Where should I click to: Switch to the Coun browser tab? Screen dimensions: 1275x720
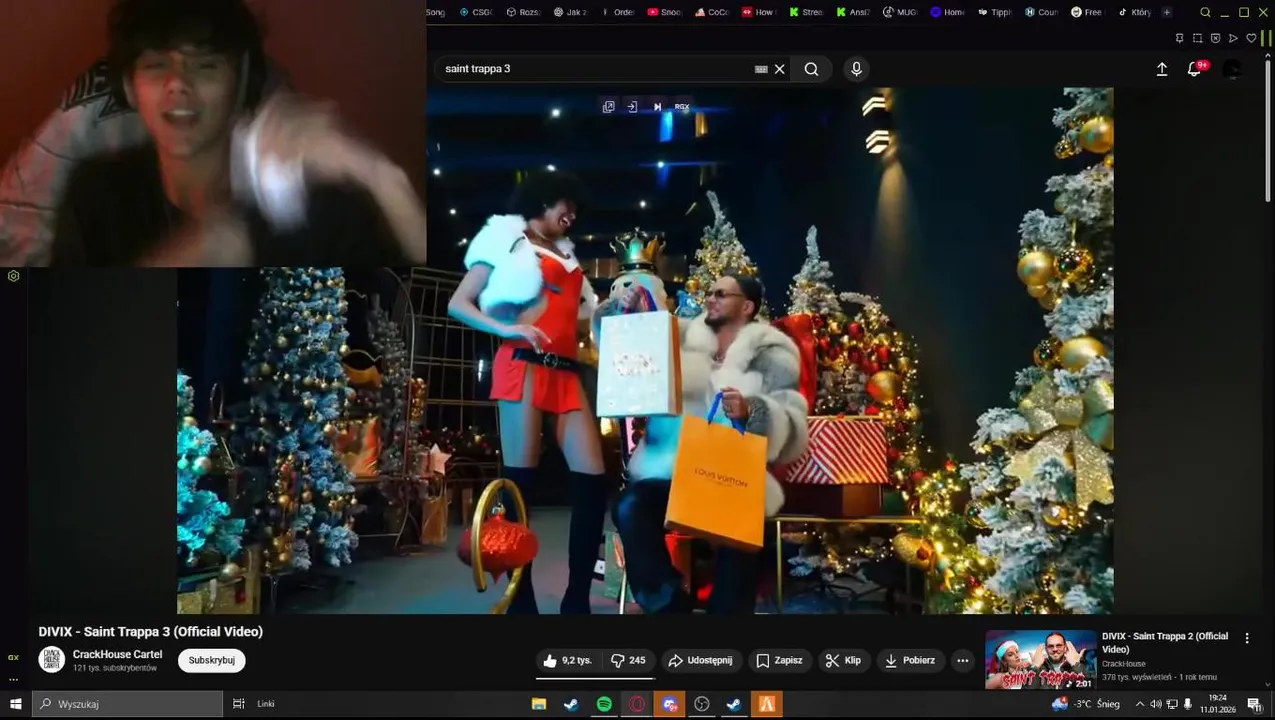[1041, 12]
